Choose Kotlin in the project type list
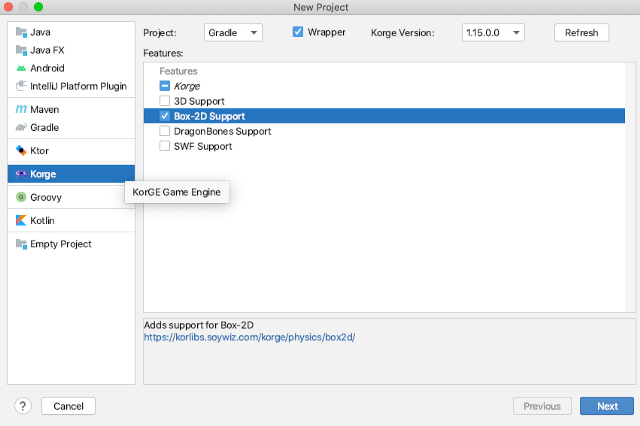The height and width of the screenshot is (426, 640). point(71,220)
